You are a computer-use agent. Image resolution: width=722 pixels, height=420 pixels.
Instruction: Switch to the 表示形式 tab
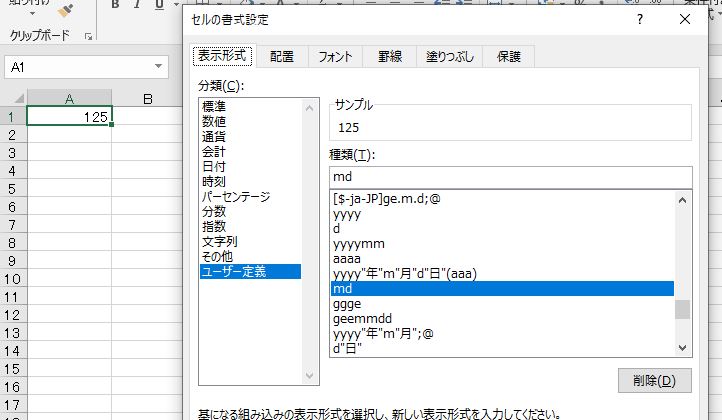[x=222, y=56]
